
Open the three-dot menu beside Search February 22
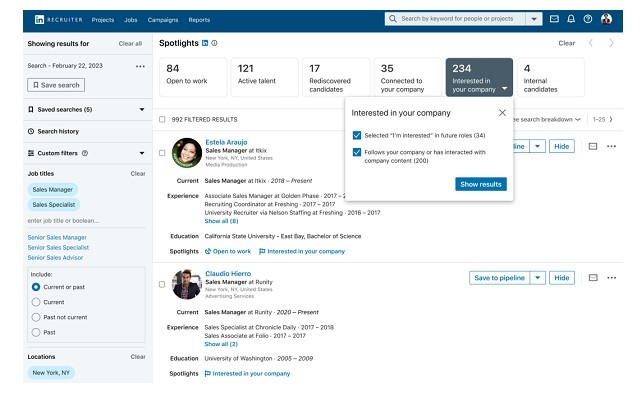pyautogui.click(x=140, y=66)
